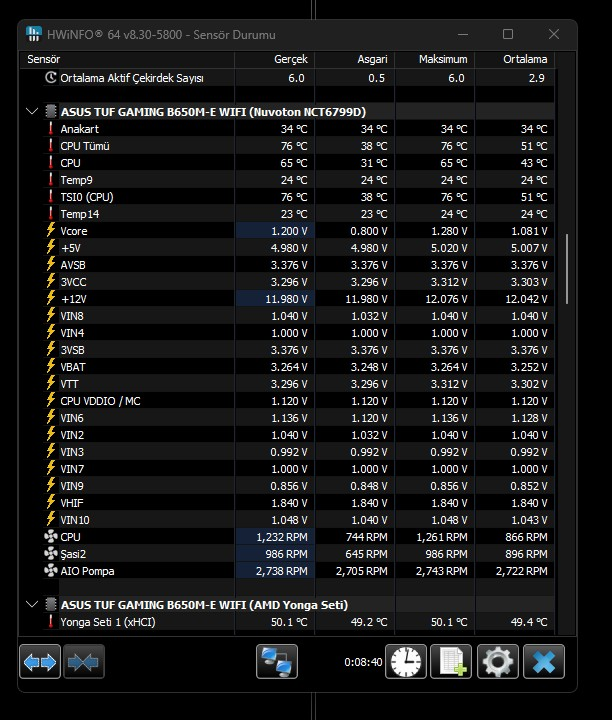Click the log file with plus icon

pos(451,661)
